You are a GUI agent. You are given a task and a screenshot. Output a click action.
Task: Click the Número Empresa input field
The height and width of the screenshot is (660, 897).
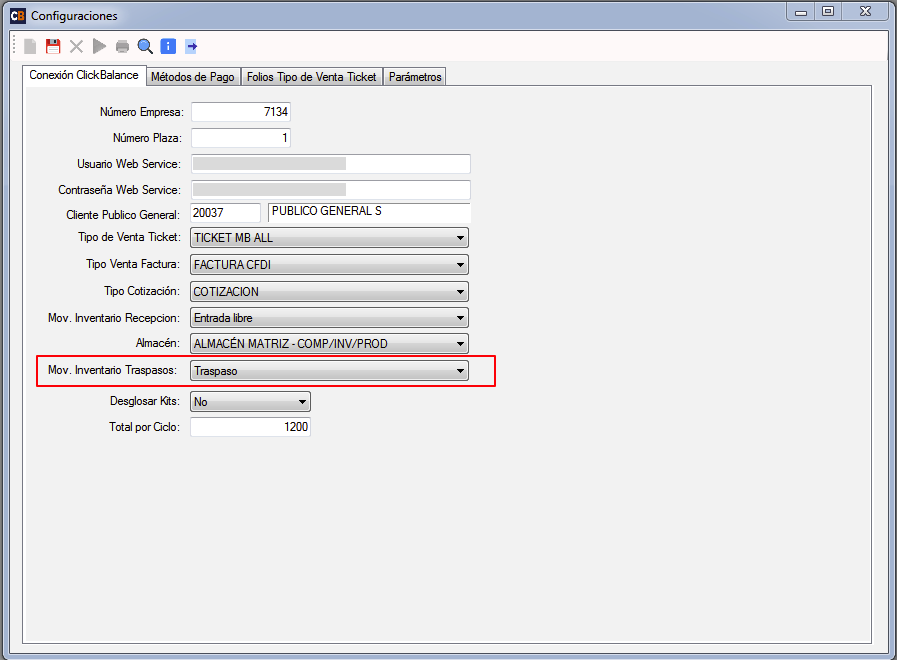[240, 112]
